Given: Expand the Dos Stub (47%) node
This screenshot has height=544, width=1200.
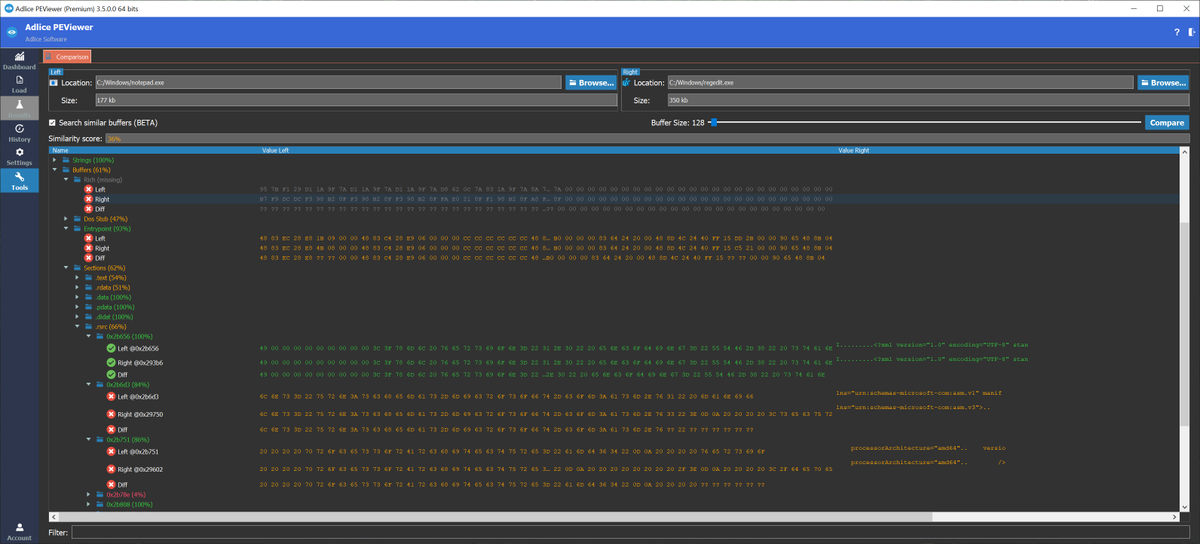Looking at the screenshot, I should (66, 219).
